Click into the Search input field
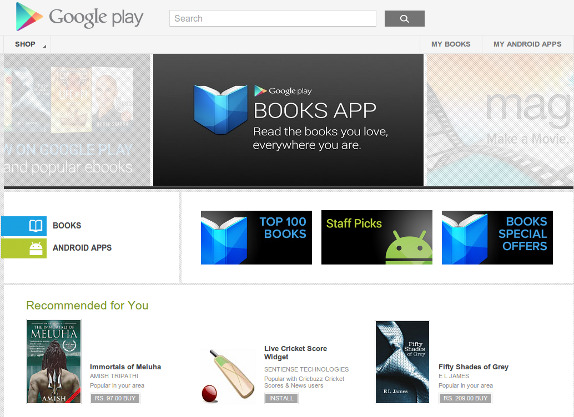Screen dimensions: 574x417 (x=273, y=19)
